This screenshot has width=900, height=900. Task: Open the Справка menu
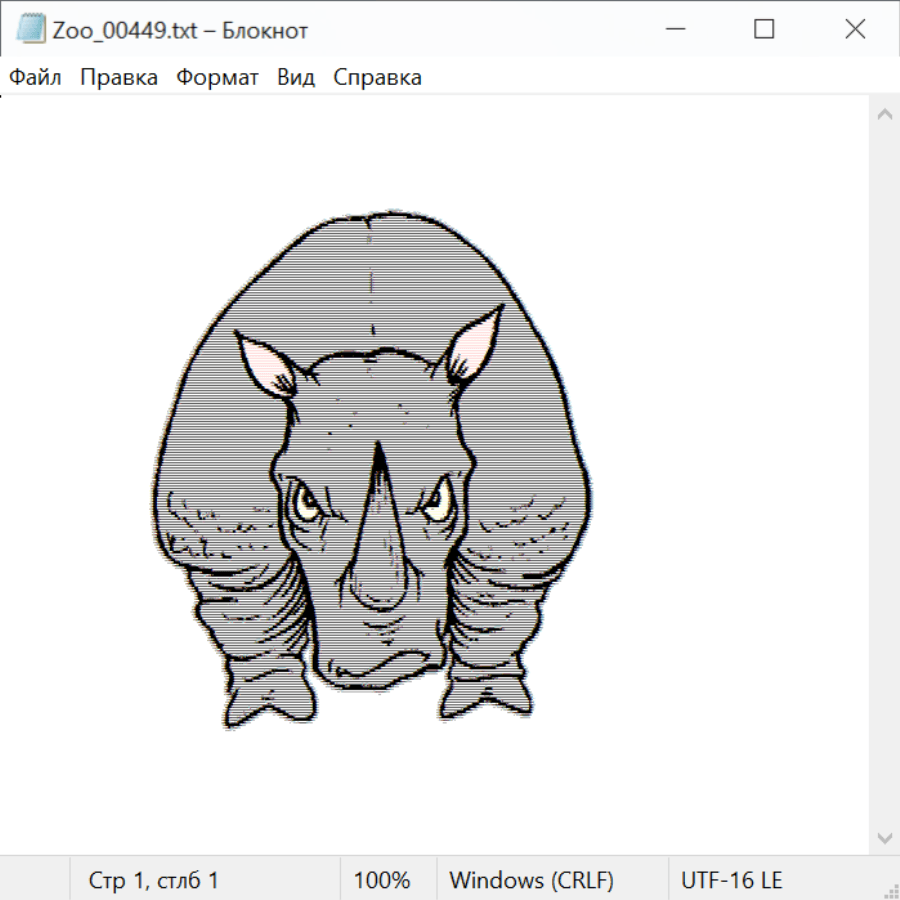pos(377,78)
